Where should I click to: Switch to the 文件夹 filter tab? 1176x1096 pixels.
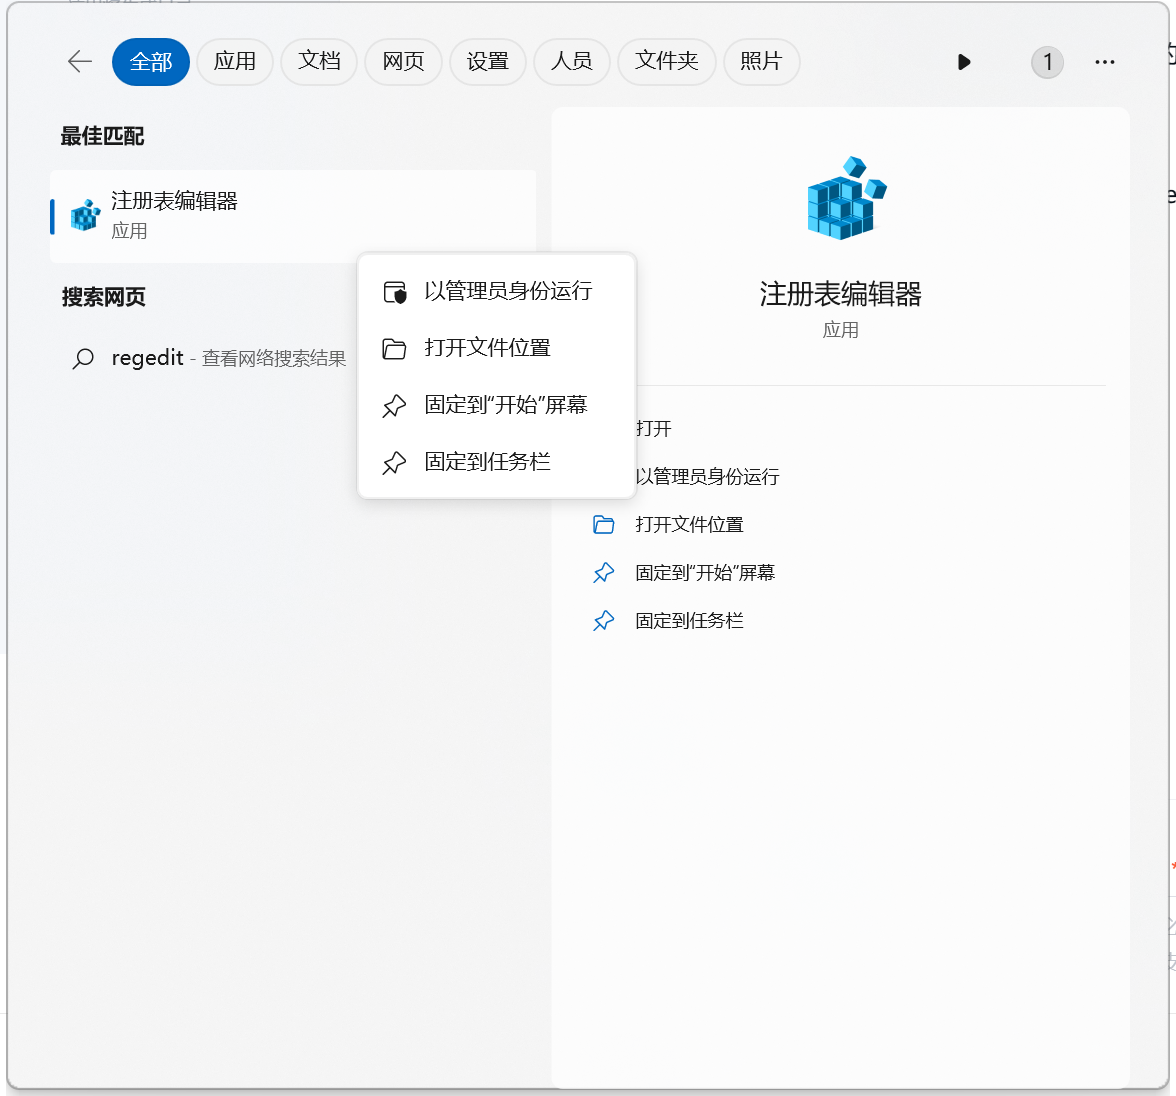click(666, 62)
